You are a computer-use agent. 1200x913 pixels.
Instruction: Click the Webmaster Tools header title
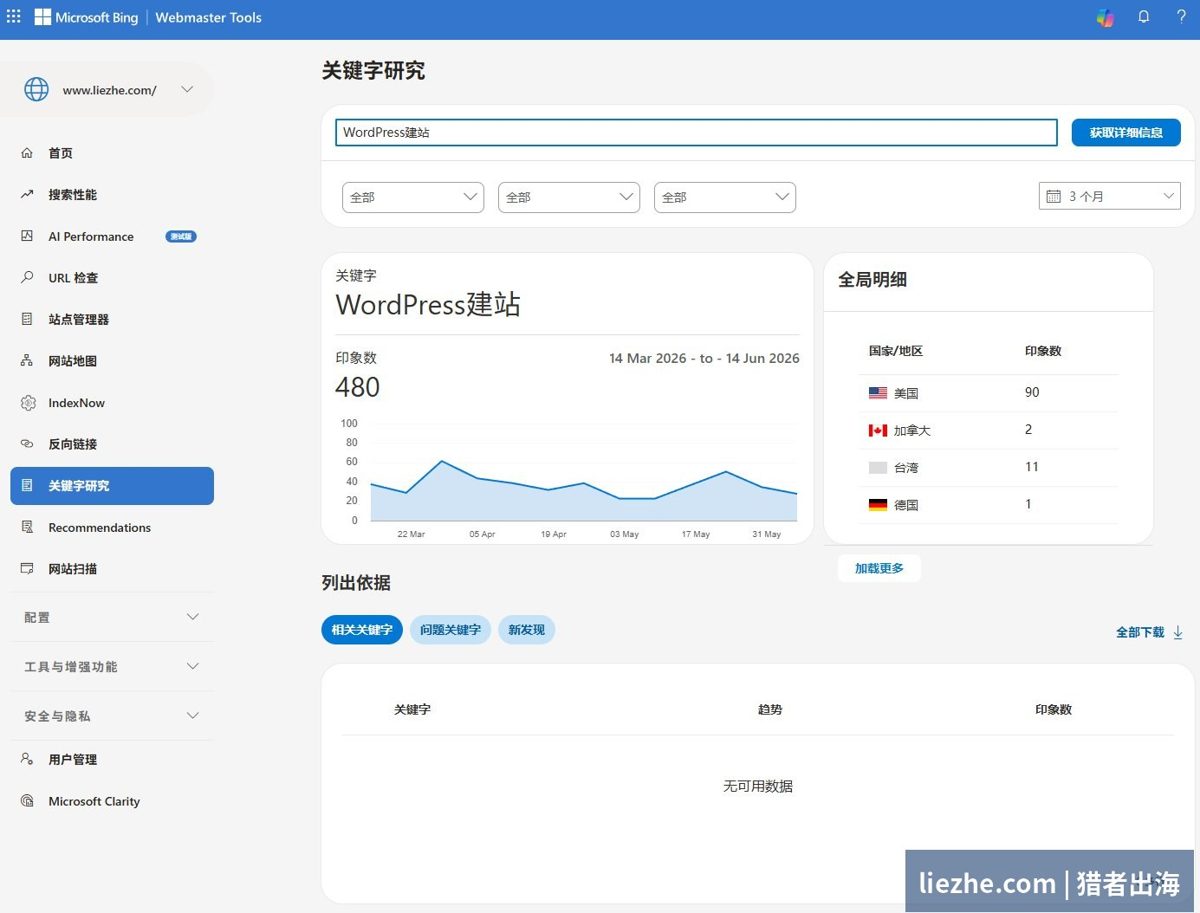208,17
